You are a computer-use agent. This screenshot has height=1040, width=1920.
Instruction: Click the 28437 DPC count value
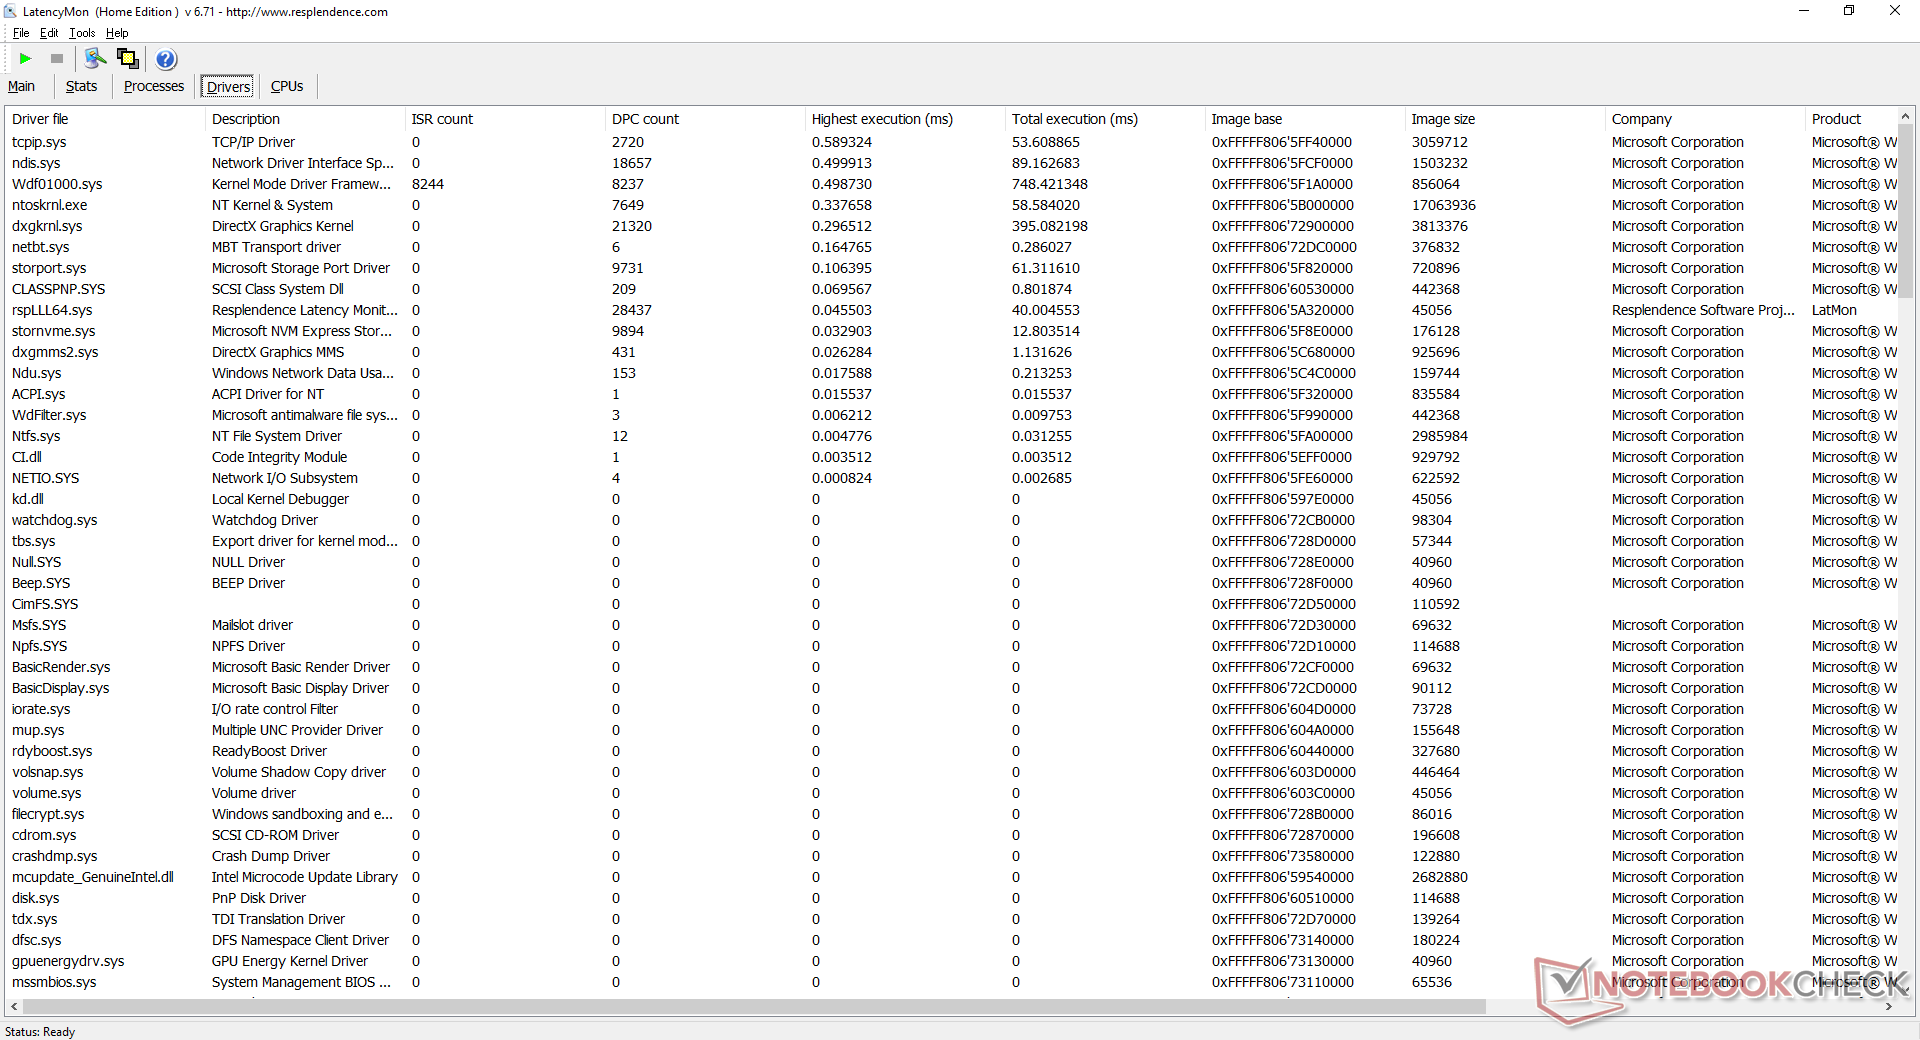(x=632, y=310)
